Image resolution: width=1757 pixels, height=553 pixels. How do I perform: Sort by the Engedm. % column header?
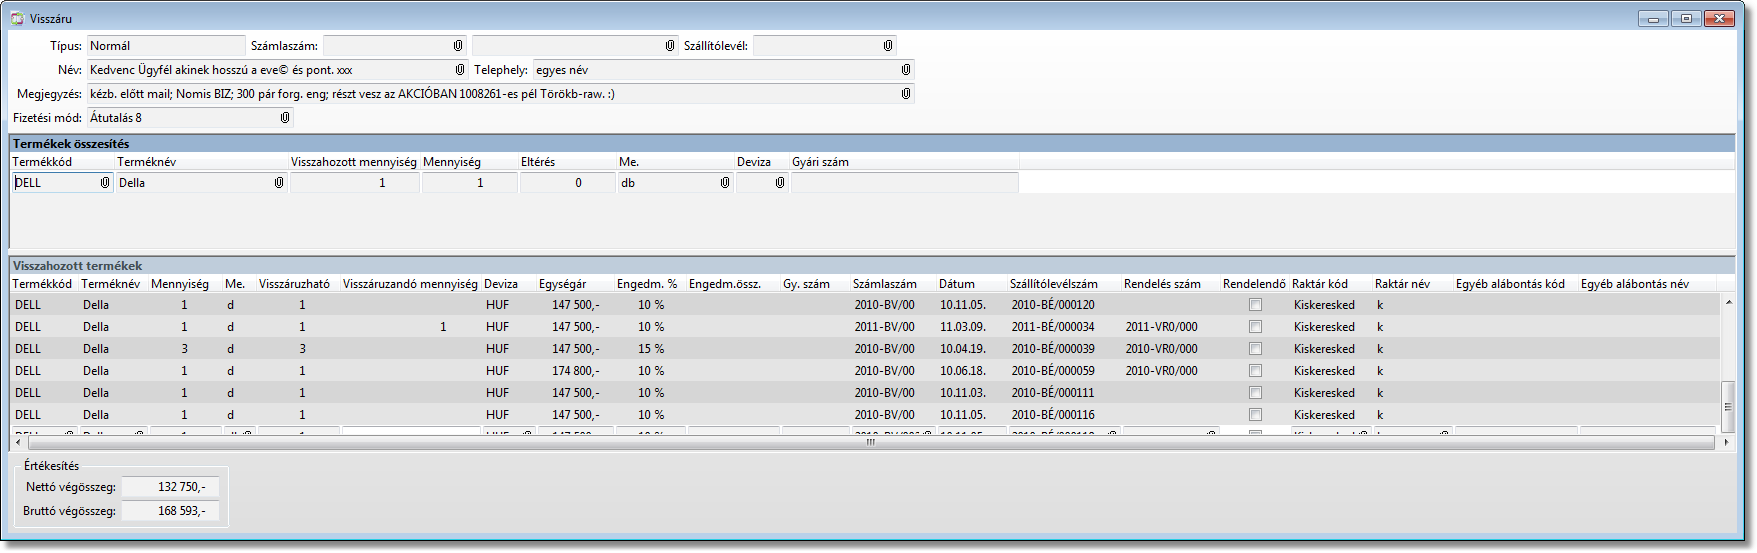(x=647, y=284)
